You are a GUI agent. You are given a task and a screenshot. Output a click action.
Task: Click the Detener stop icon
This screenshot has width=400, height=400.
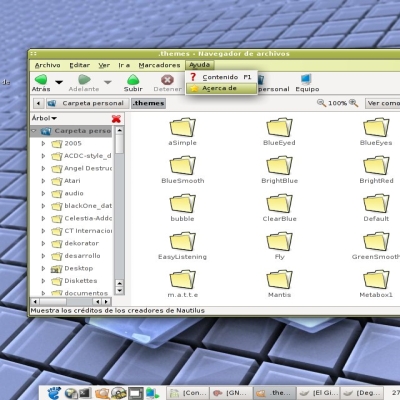point(167,80)
